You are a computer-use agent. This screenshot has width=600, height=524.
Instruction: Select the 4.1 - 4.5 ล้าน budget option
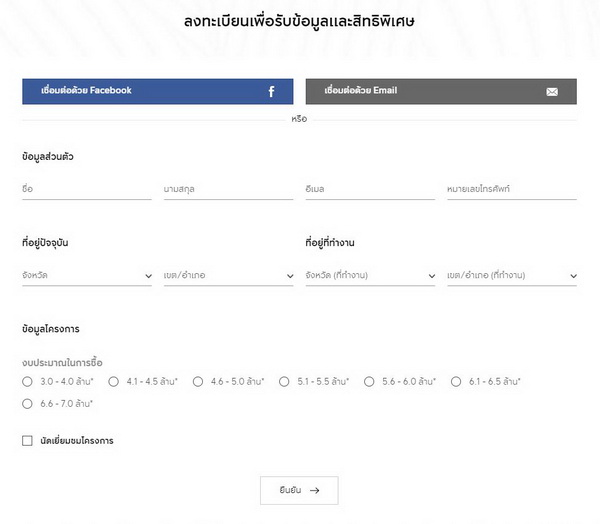pyautogui.click(x=113, y=381)
